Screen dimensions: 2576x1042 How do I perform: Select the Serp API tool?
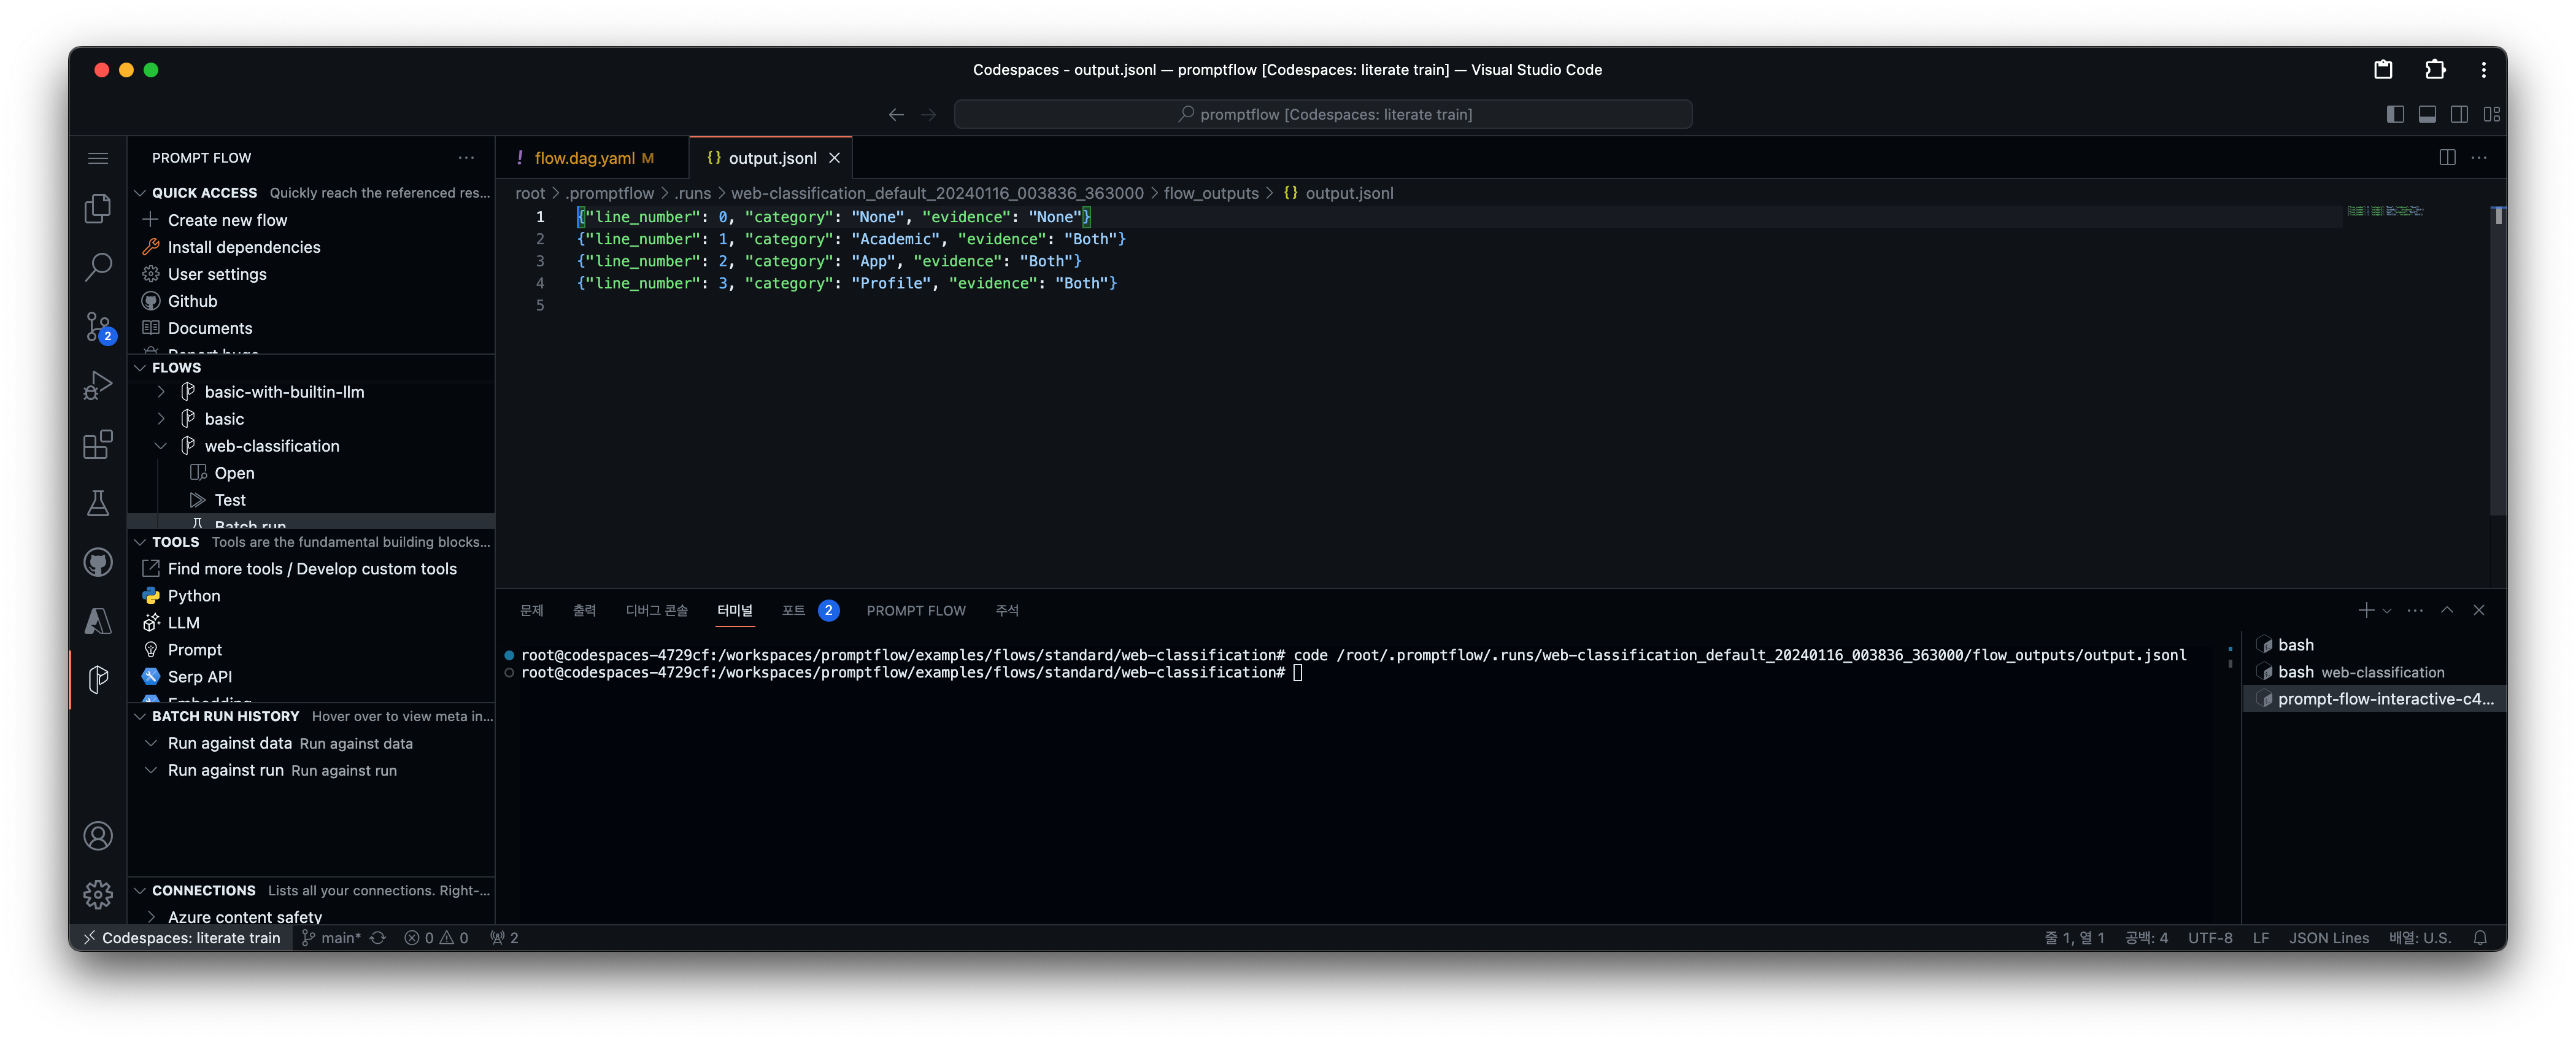pyautogui.click(x=200, y=677)
